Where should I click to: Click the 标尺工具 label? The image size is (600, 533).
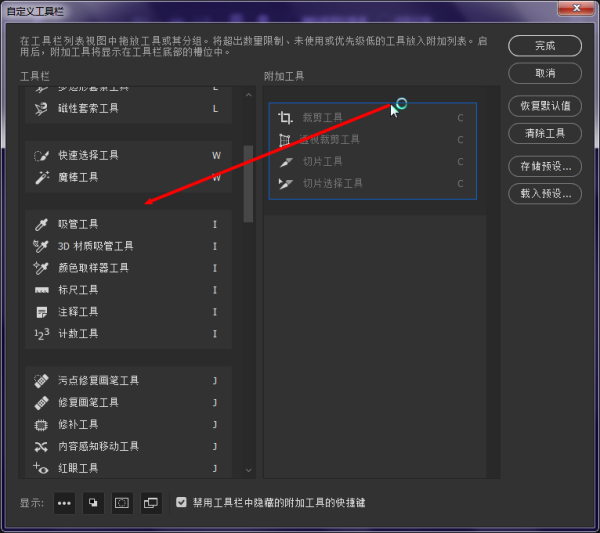(x=78, y=290)
